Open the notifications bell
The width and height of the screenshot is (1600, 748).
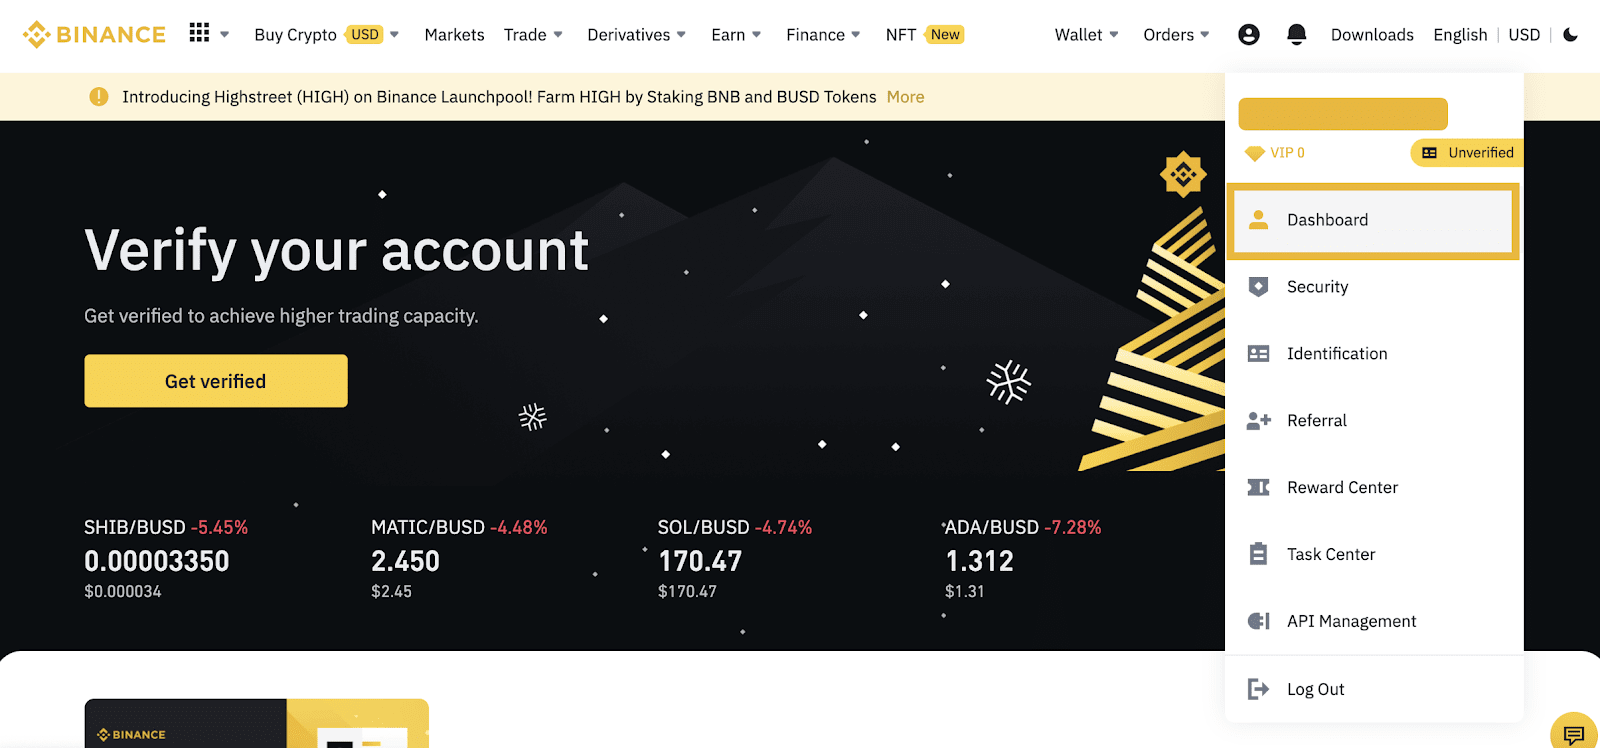1297,34
